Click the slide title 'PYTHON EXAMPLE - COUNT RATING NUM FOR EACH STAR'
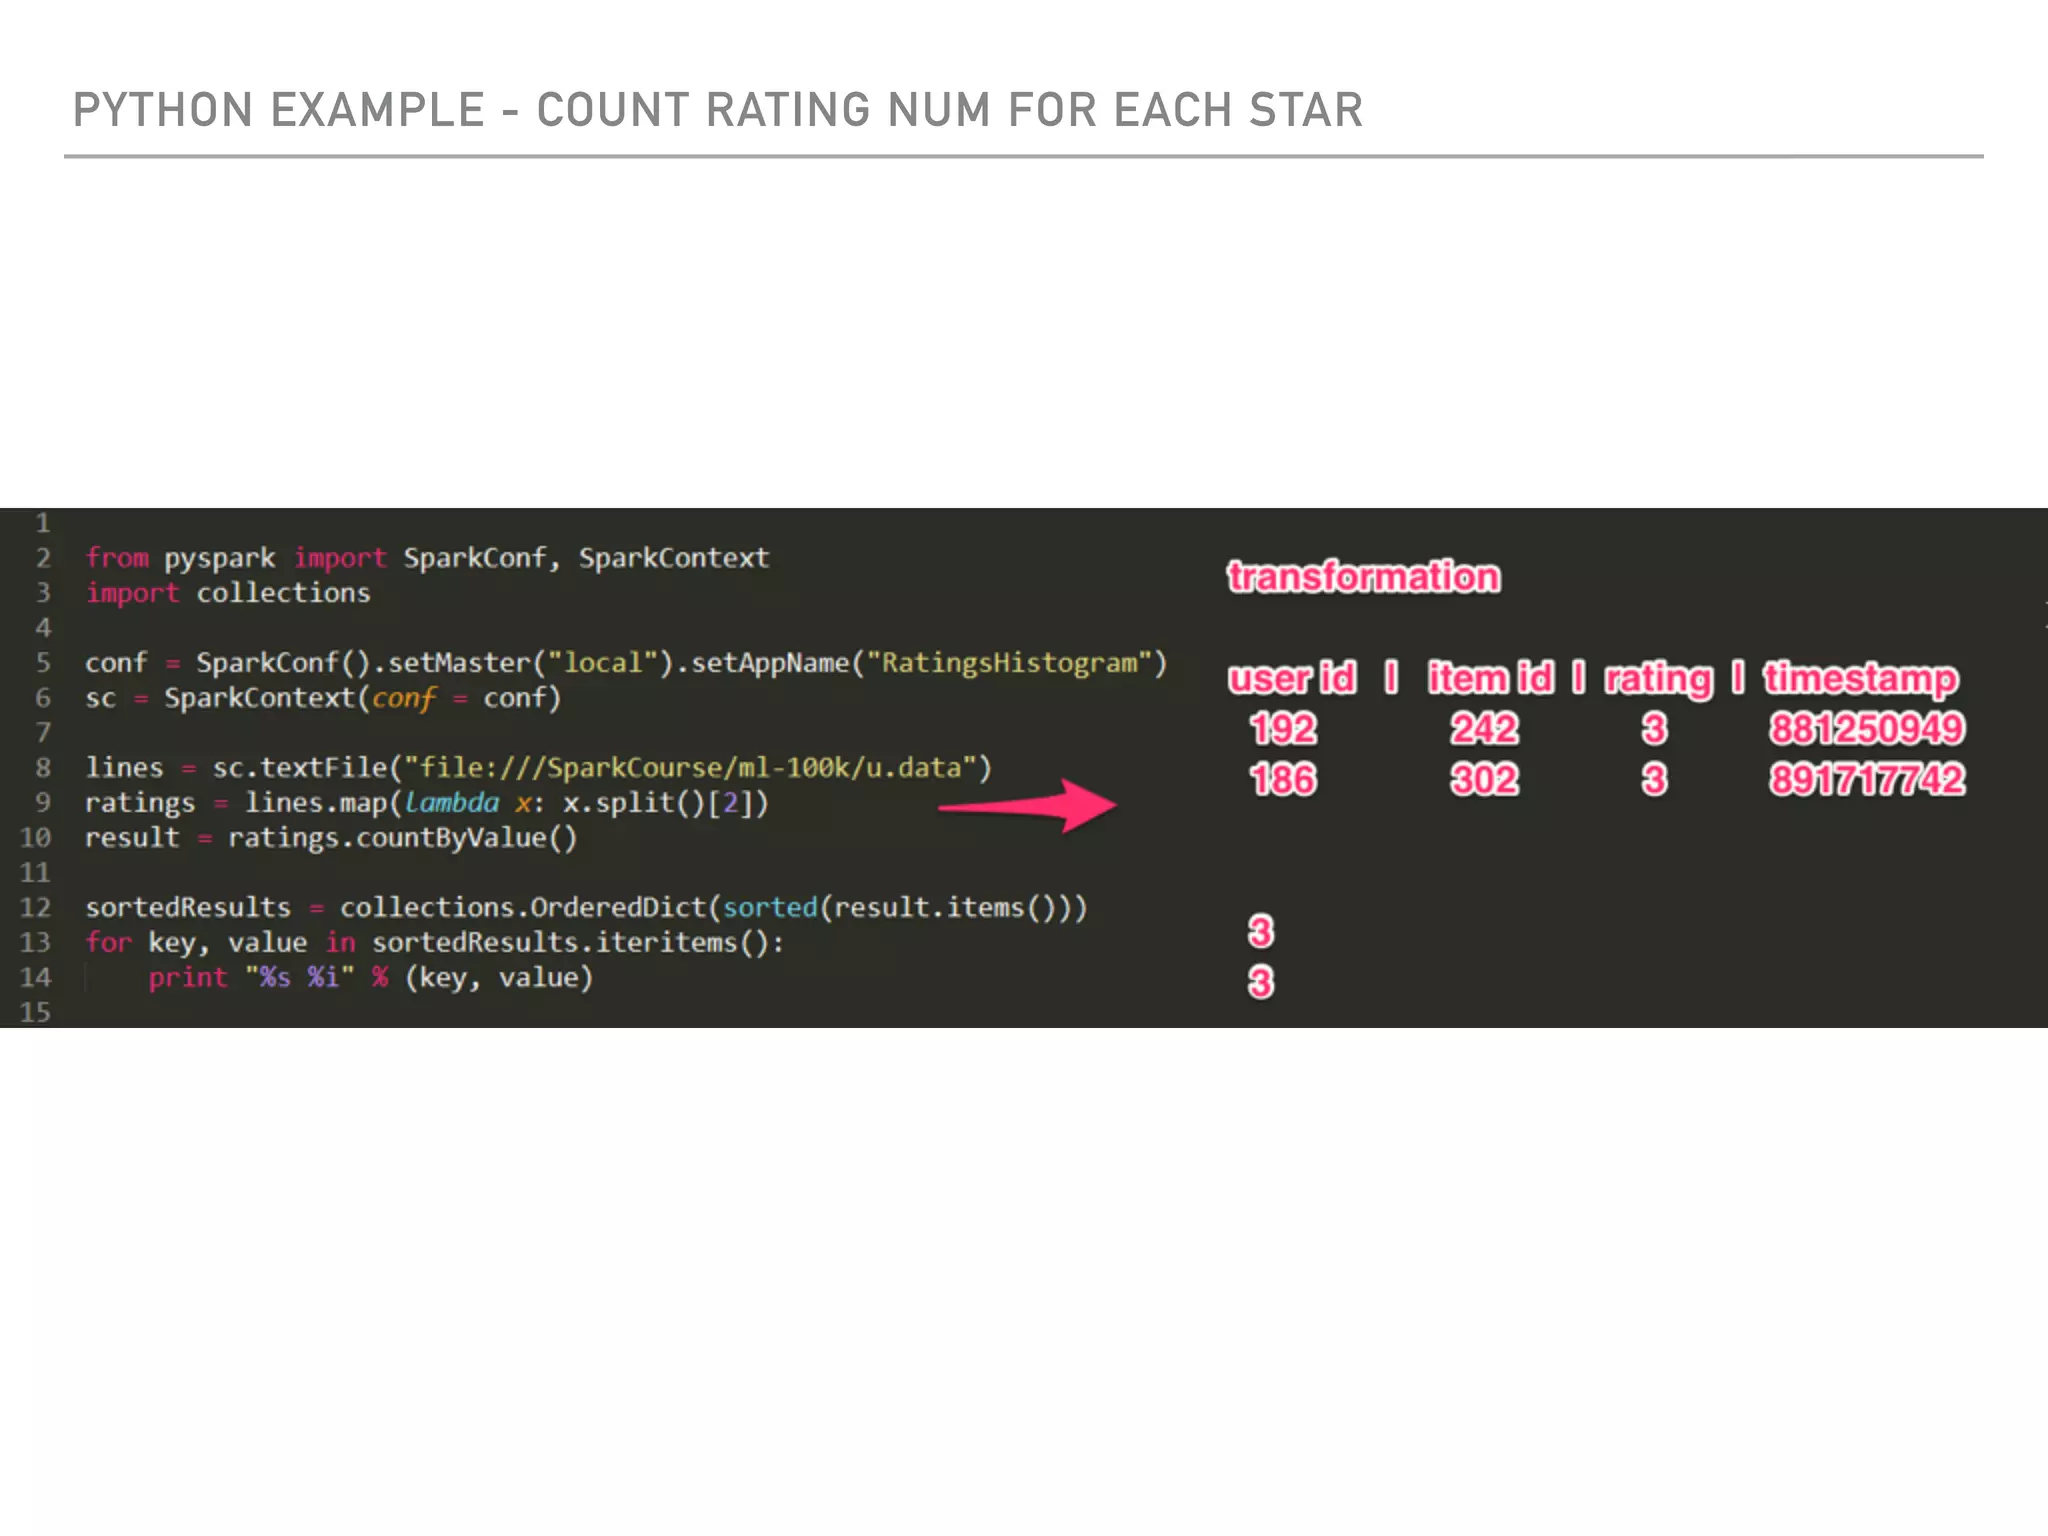The width and height of the screenshot is (2048, 1536). [x=718, y=110]
